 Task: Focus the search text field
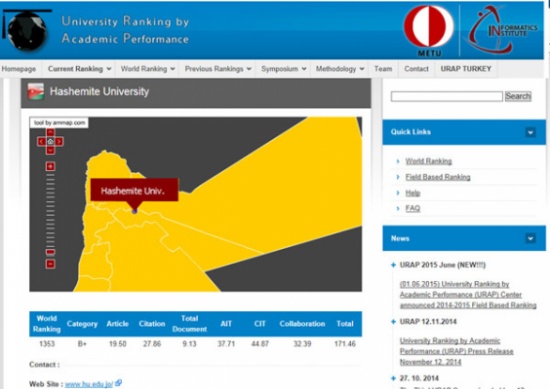click(447, 96)
